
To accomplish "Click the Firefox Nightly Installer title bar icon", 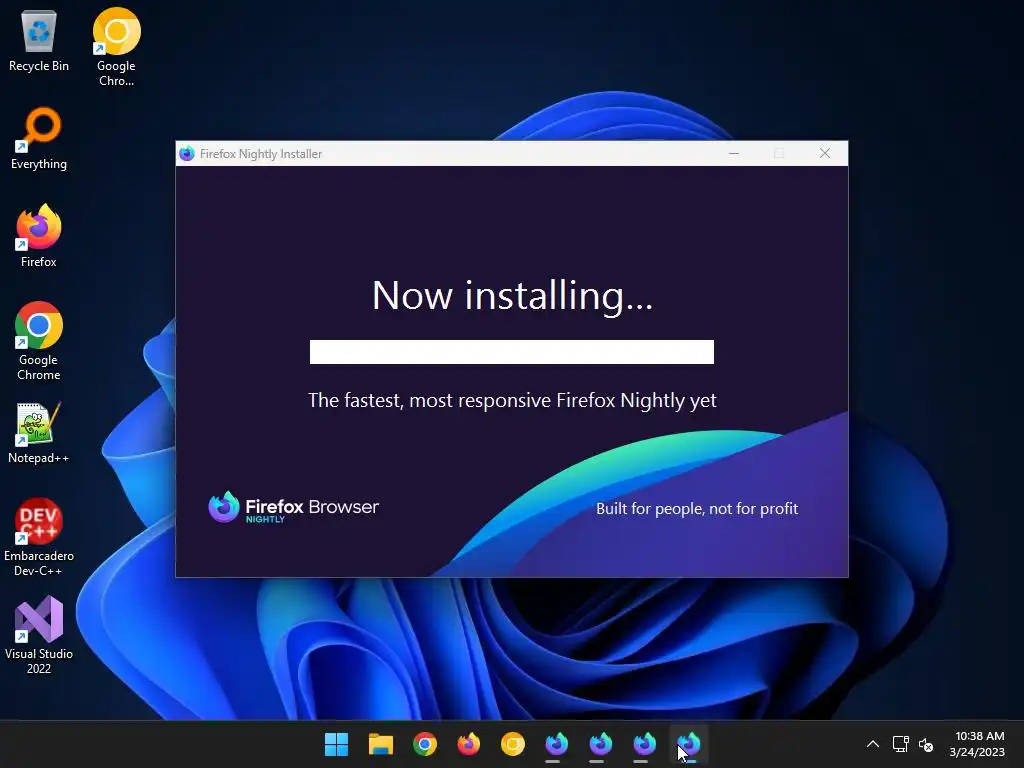I will click(x=187, y=153).
